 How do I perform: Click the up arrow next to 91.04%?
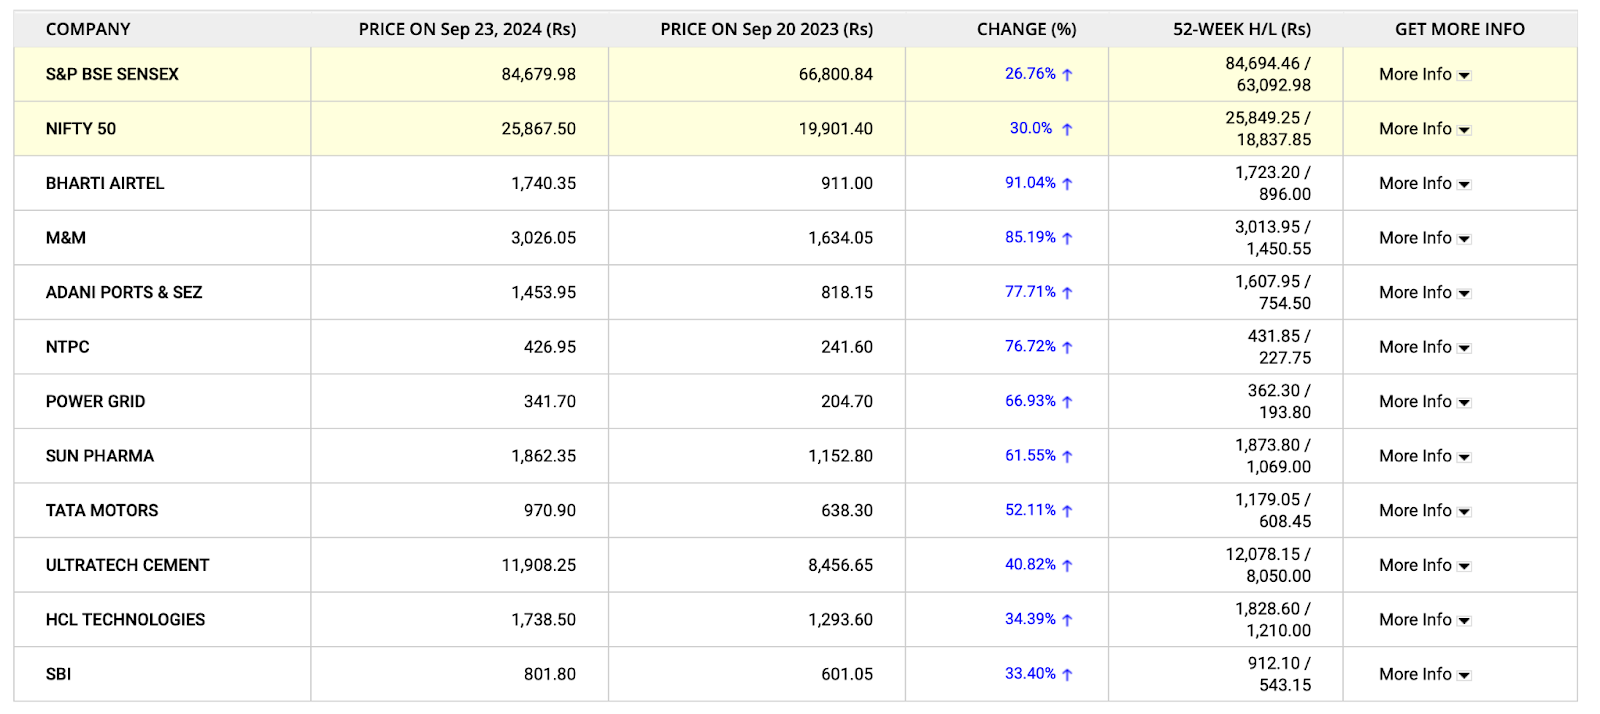pyautogui.click(x=1067, y=183)
